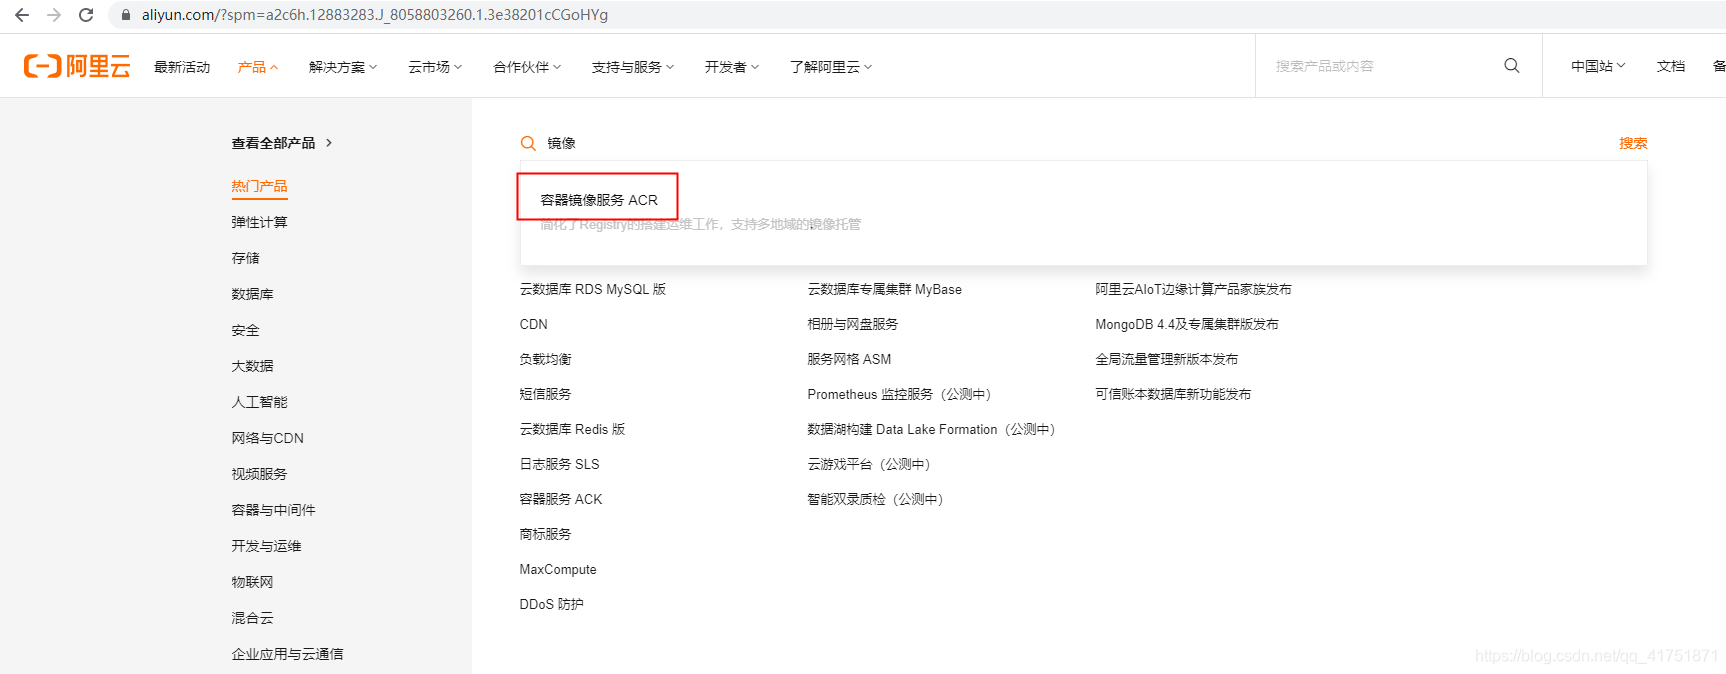
Task: Click magnifier icon in top search box
Action: pos(1511,65)
